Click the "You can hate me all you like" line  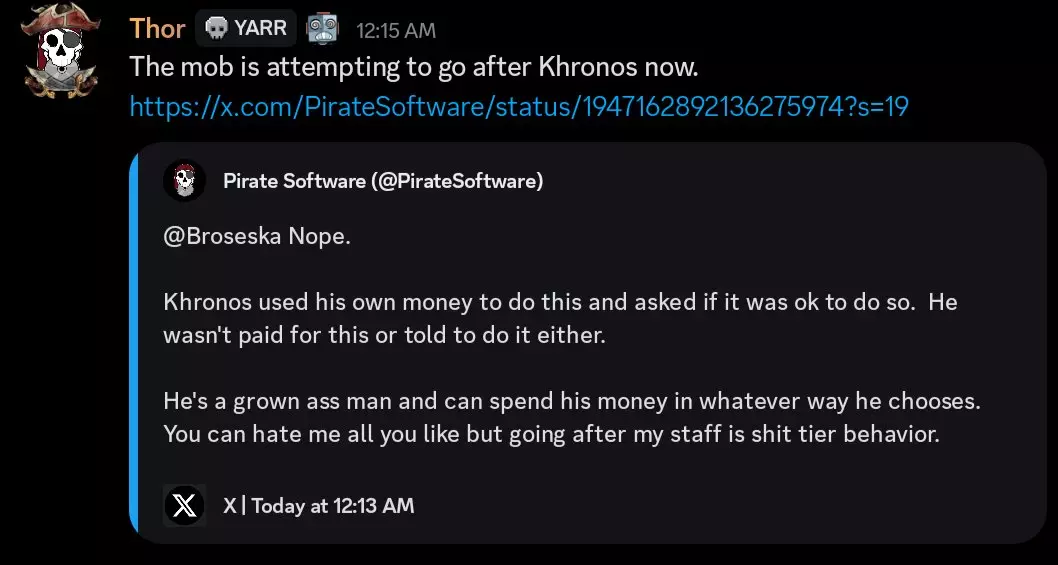pyautogui.click(x=551, y=434)
